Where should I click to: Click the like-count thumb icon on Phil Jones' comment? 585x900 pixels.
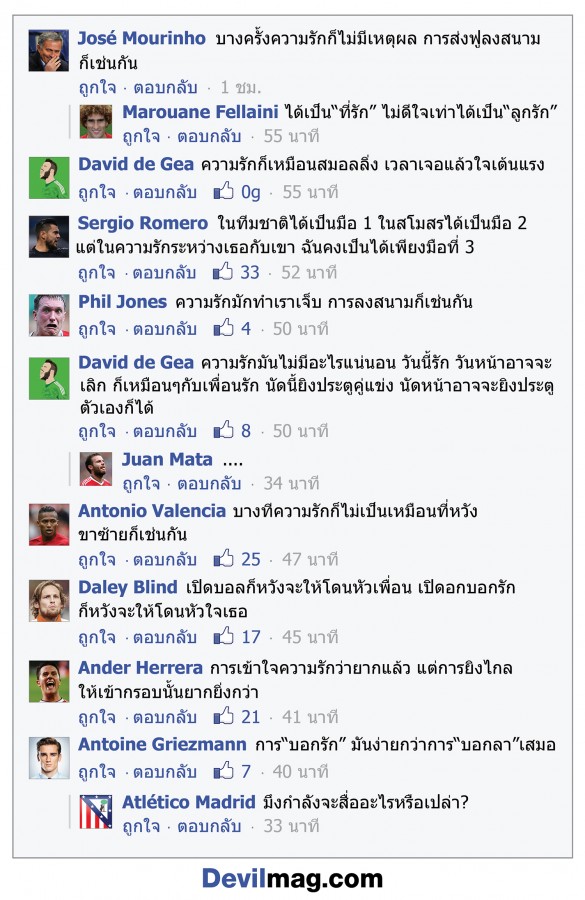tap(223, 327)
